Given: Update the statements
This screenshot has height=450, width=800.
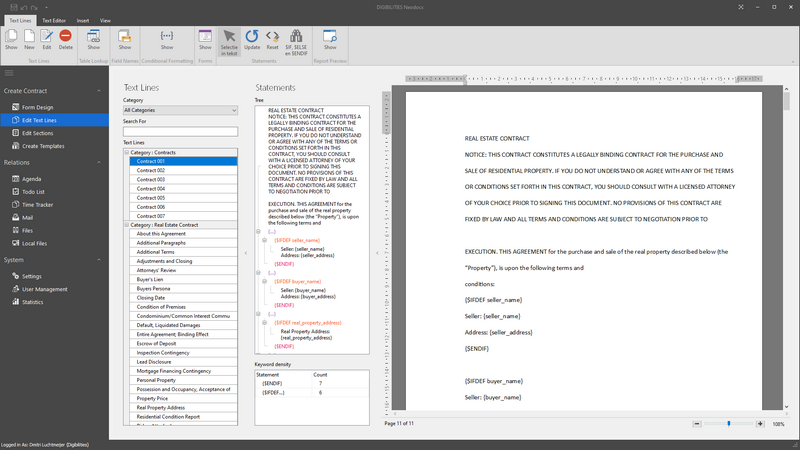Looking at the screenshot, I should pyautogui.click(x=252, y=39).
